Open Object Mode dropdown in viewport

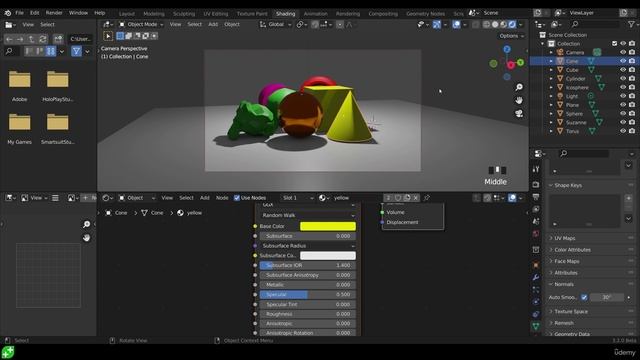pos(141,24)
